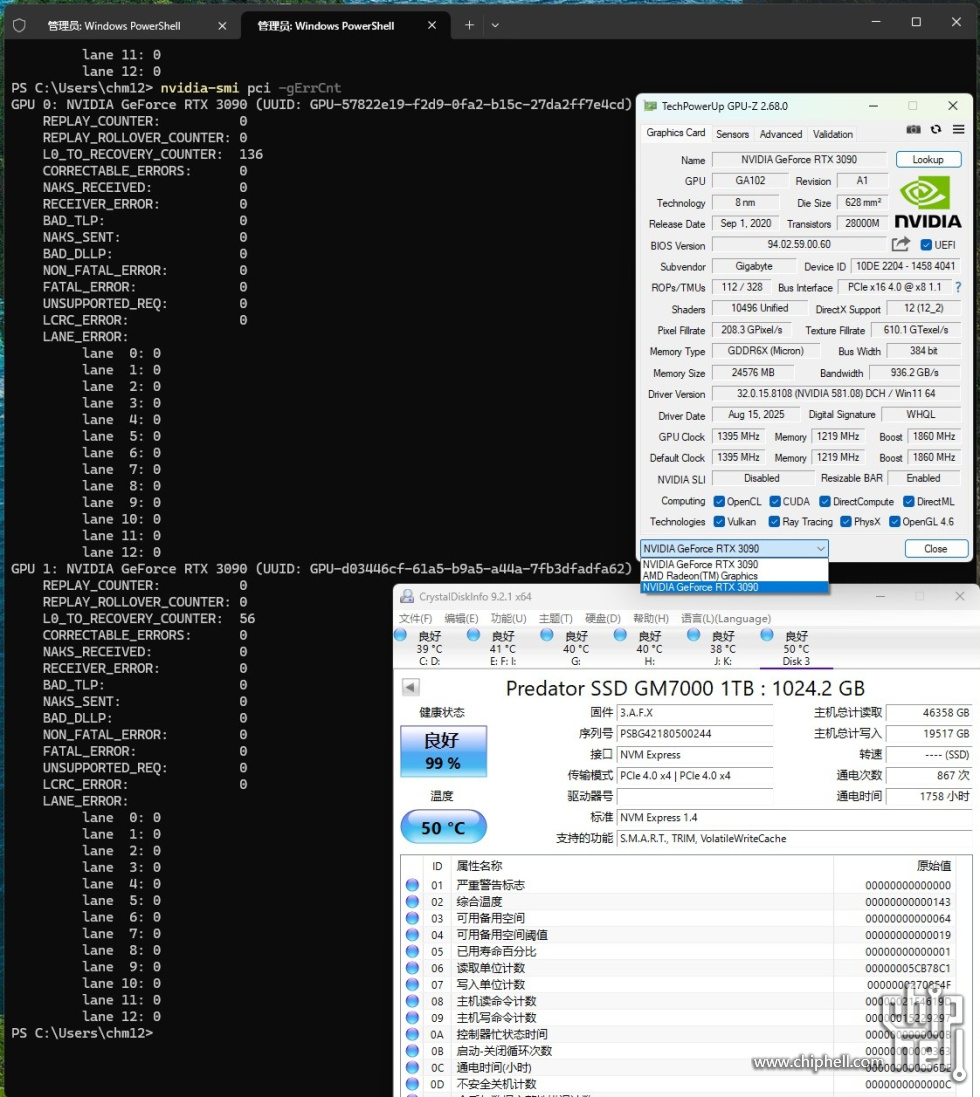Collapse the GPU selector combo box in GPU-Z

(x=734, y=548)
